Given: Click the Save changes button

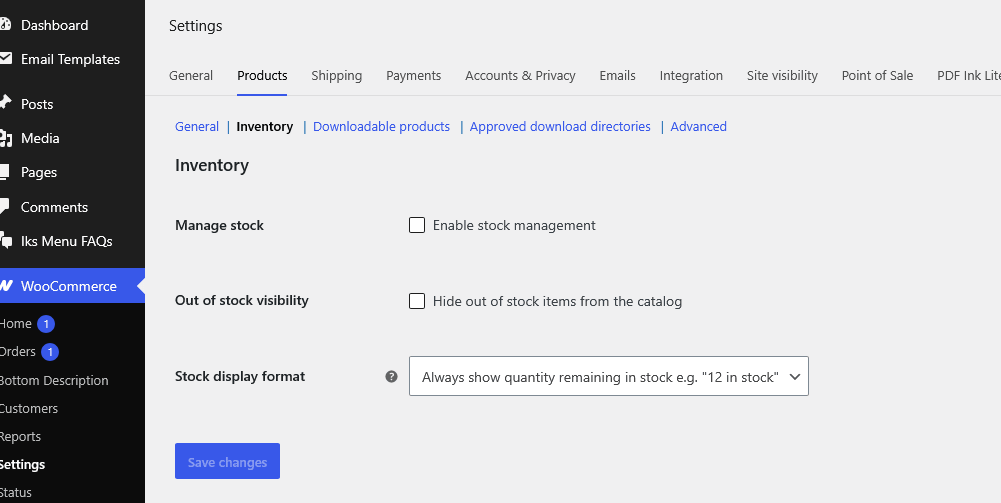Looking at the screenshot, I should tap(227, 461).
